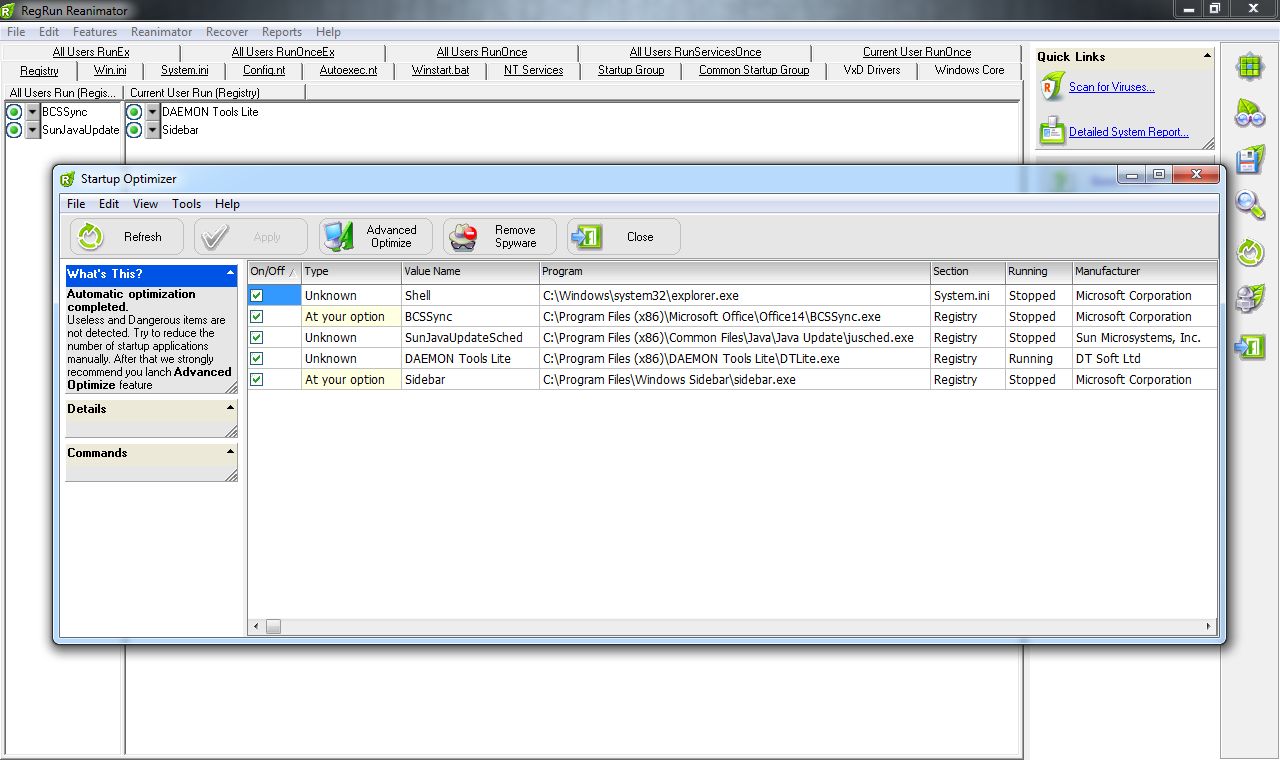Open File menu in Startup Optimizer

(x=76, y=204)
